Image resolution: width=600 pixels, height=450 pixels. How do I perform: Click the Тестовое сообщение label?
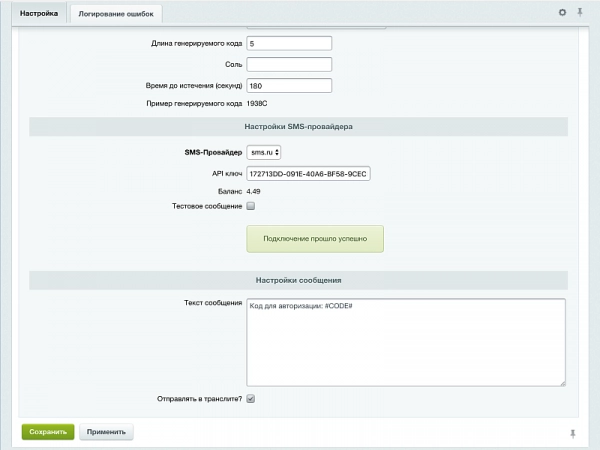(207, 206)
